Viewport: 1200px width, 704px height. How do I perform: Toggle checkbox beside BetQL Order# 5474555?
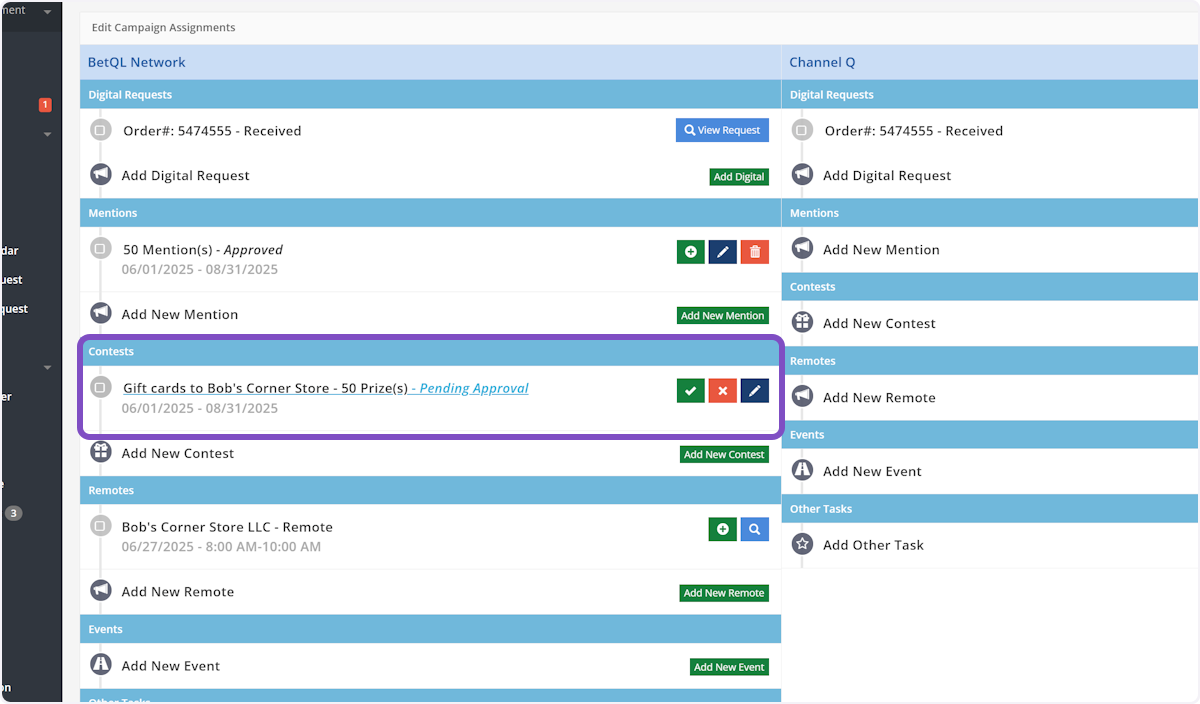coord(100,130)
